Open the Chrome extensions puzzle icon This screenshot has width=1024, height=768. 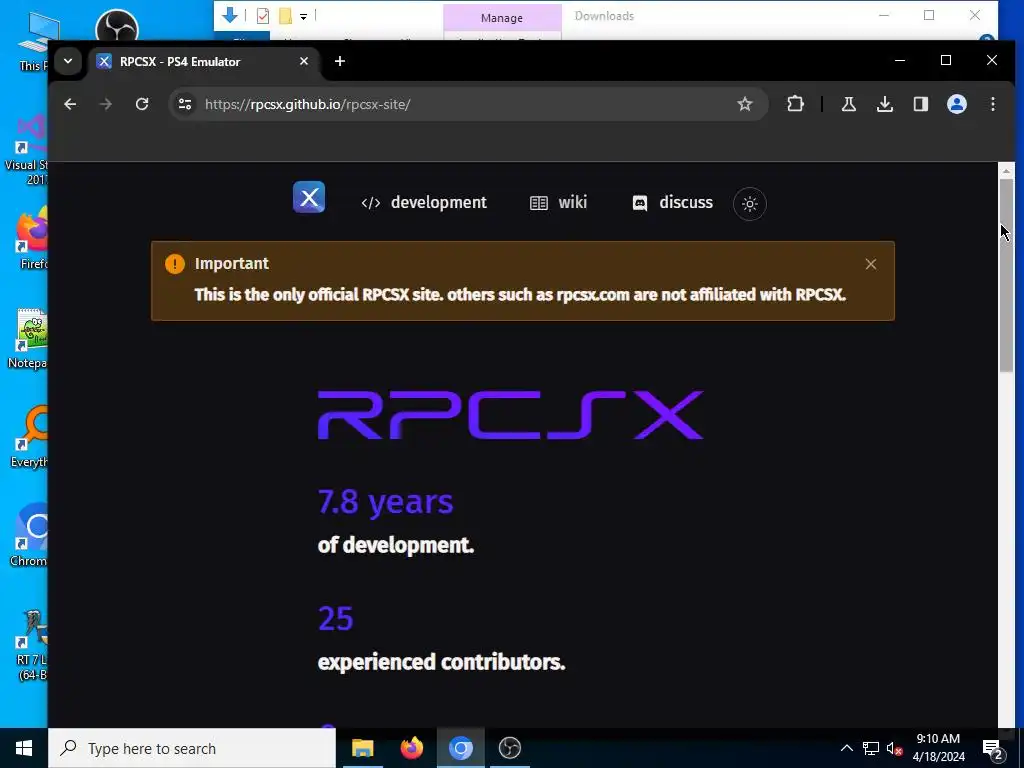click(795, 104)
